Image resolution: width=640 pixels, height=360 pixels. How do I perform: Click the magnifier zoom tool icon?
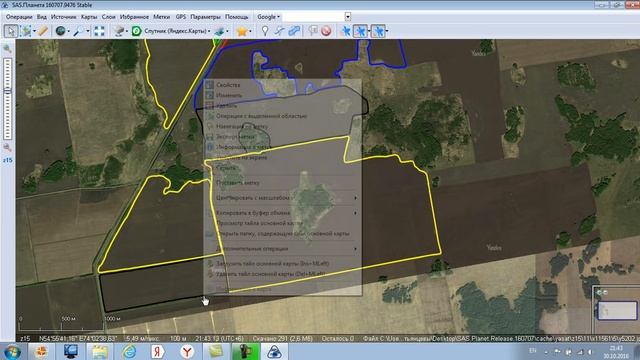click(78, 31)
